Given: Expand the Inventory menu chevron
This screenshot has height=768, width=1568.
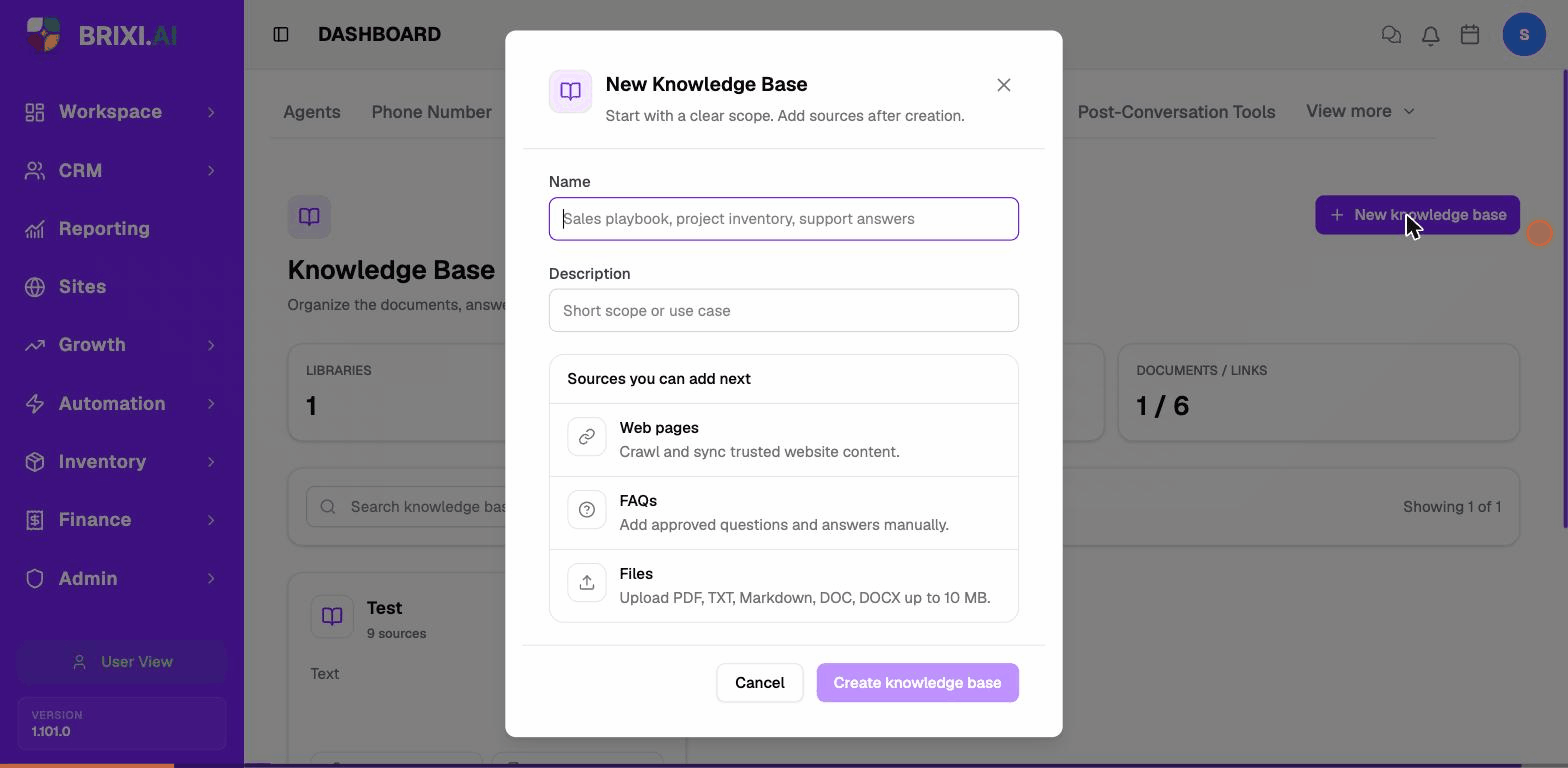Looking at the screenshot, I should (x=211, y=462).
